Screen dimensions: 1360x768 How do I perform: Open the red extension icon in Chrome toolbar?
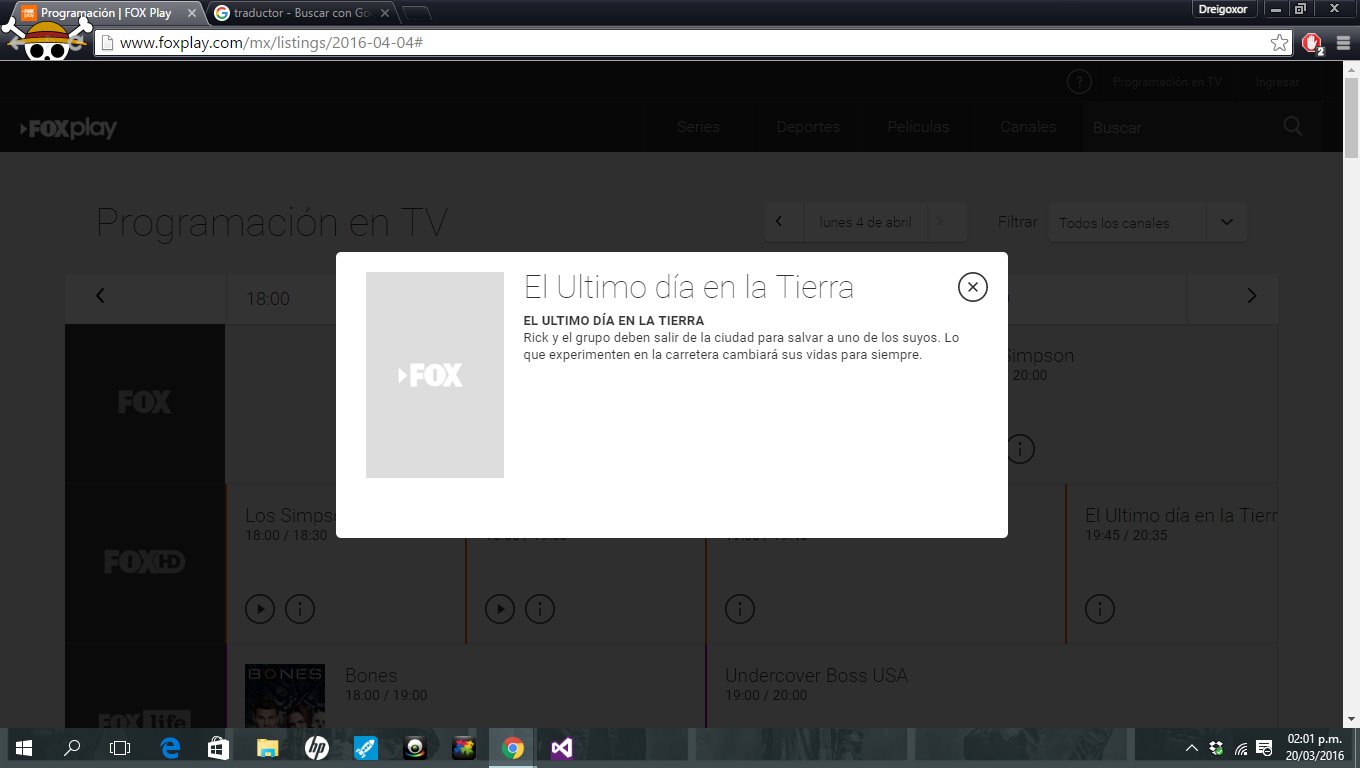tap(1312, 43)
